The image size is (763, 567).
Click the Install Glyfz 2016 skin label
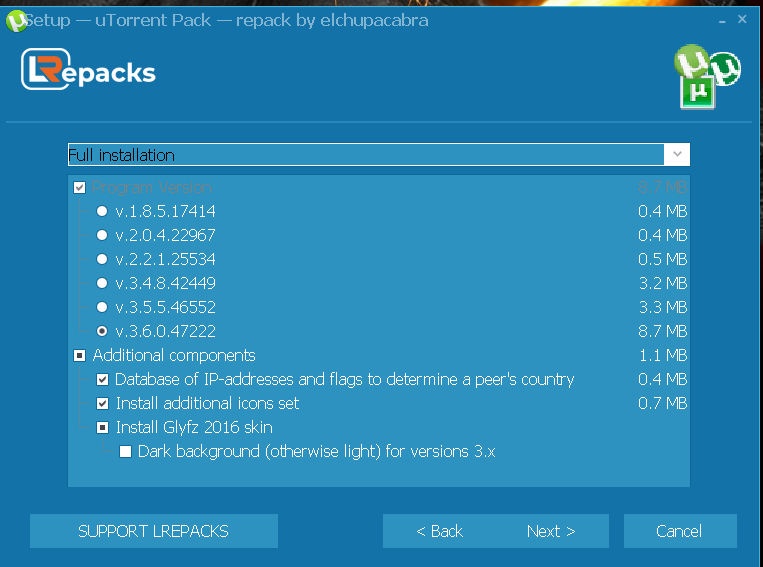tap(194, 427)
